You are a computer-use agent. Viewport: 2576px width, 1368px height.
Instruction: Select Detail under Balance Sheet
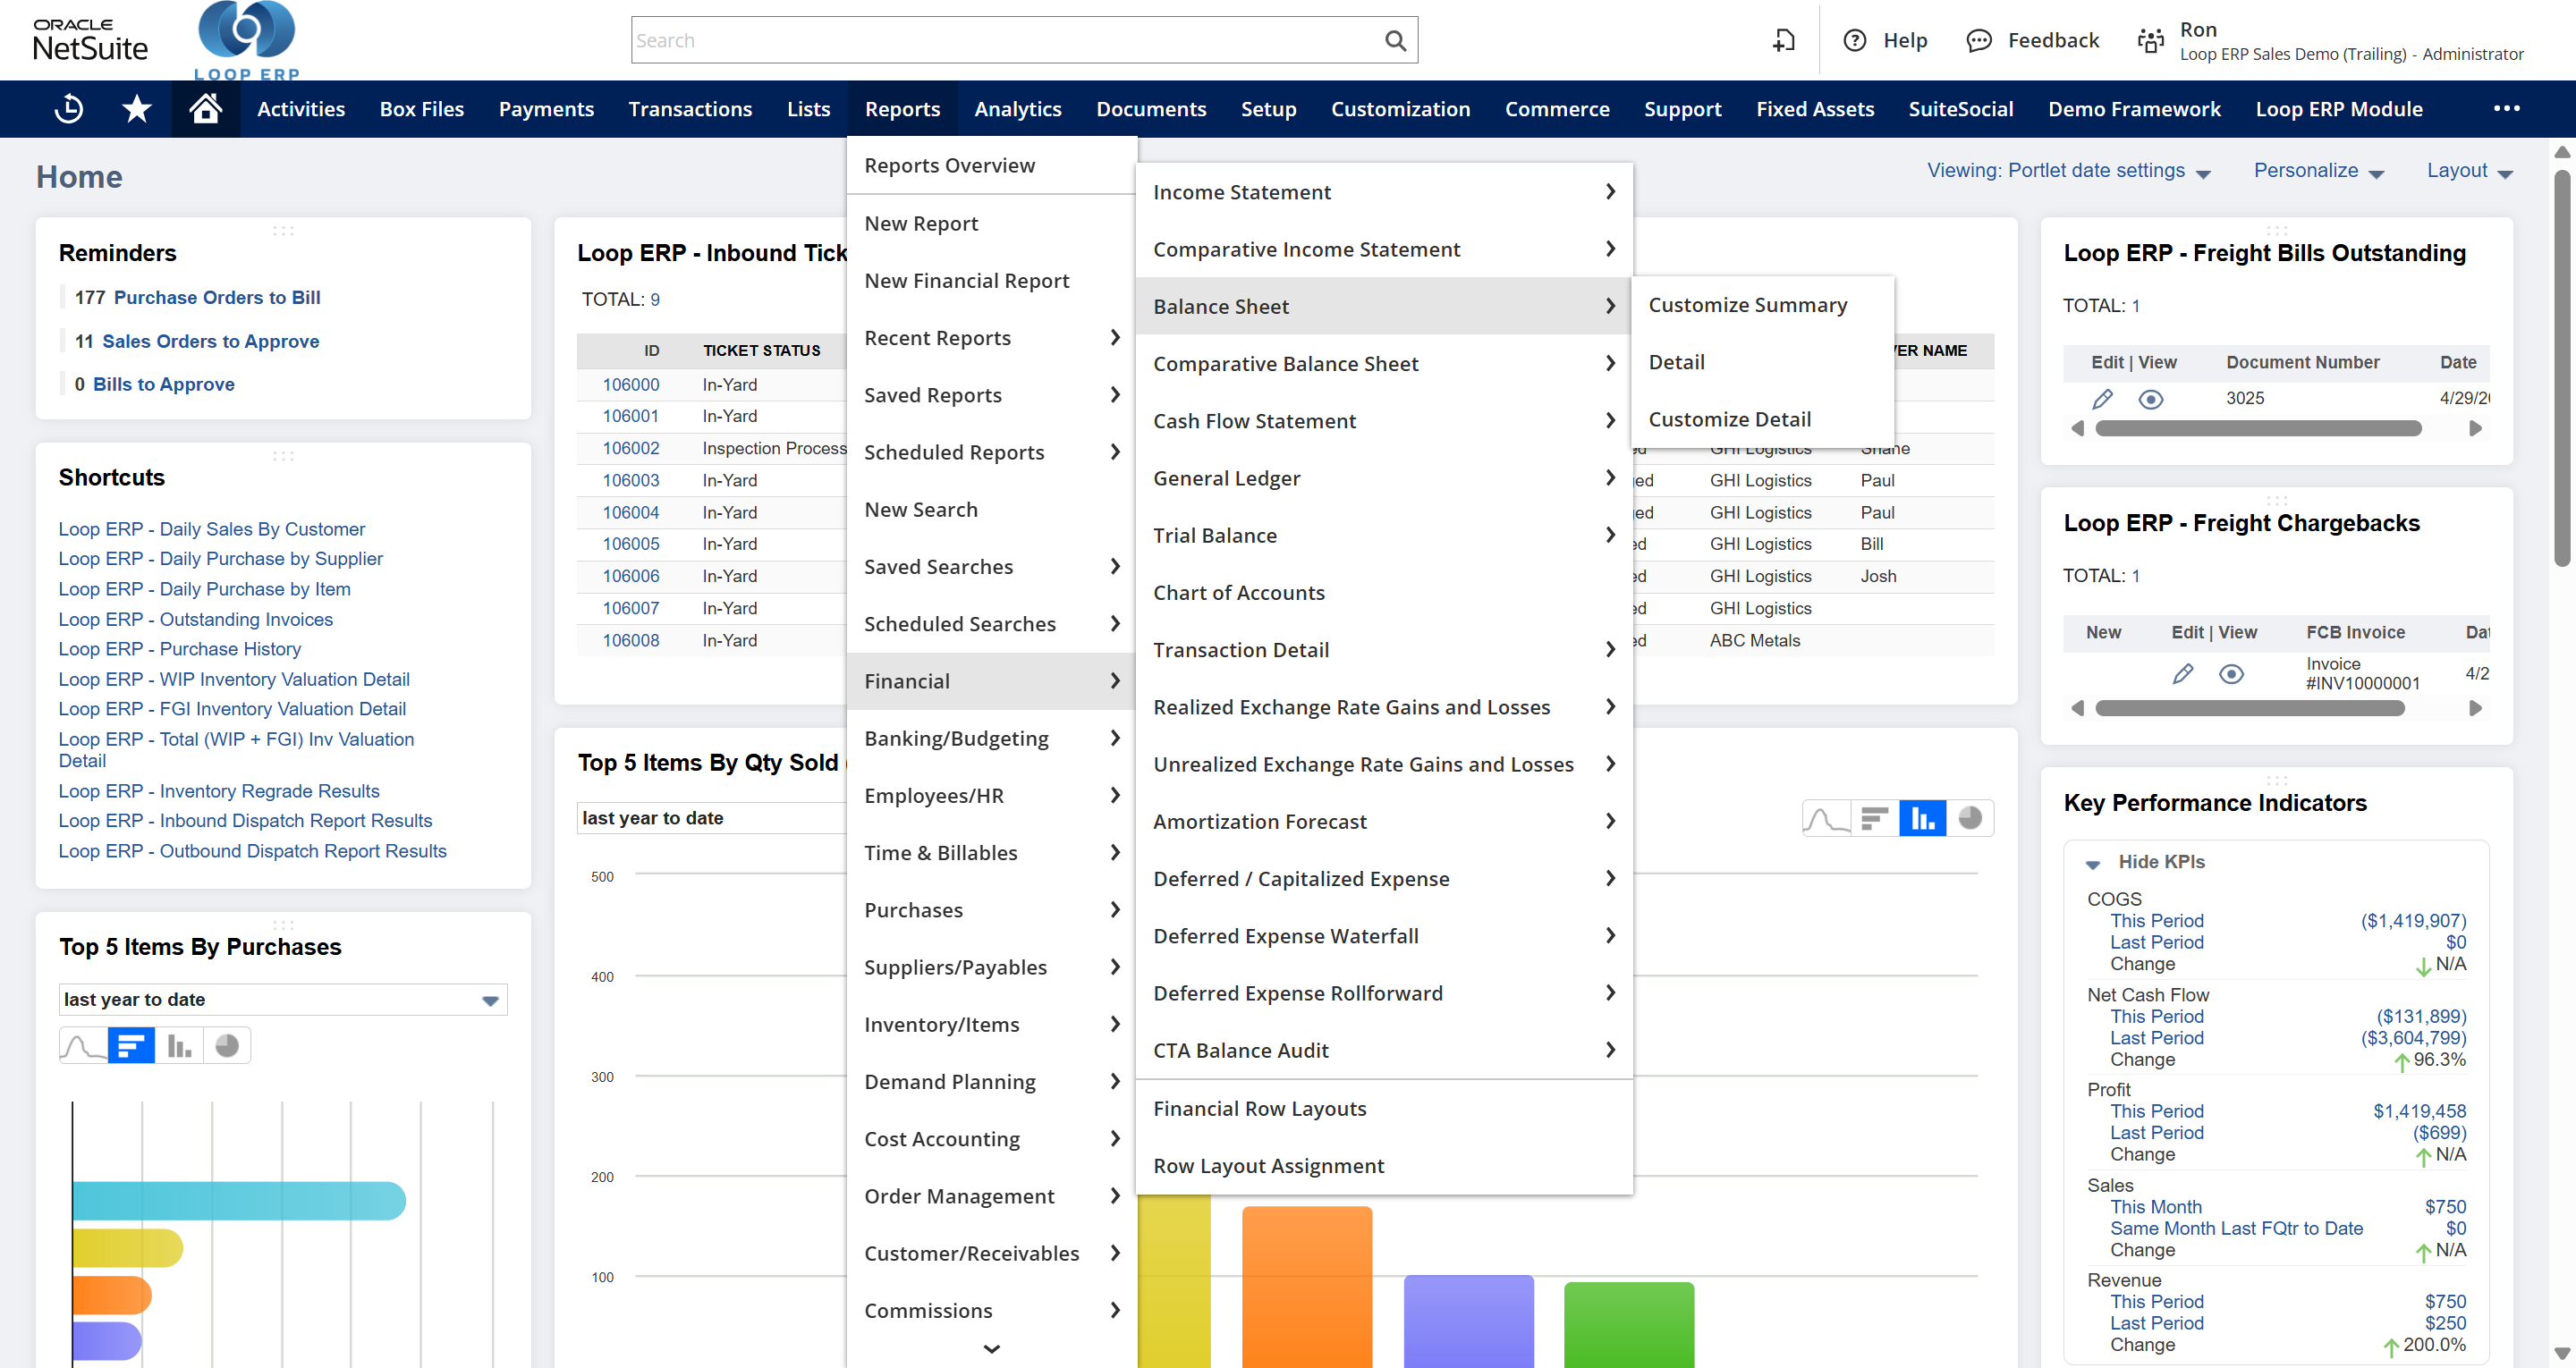coord(1676,362)
